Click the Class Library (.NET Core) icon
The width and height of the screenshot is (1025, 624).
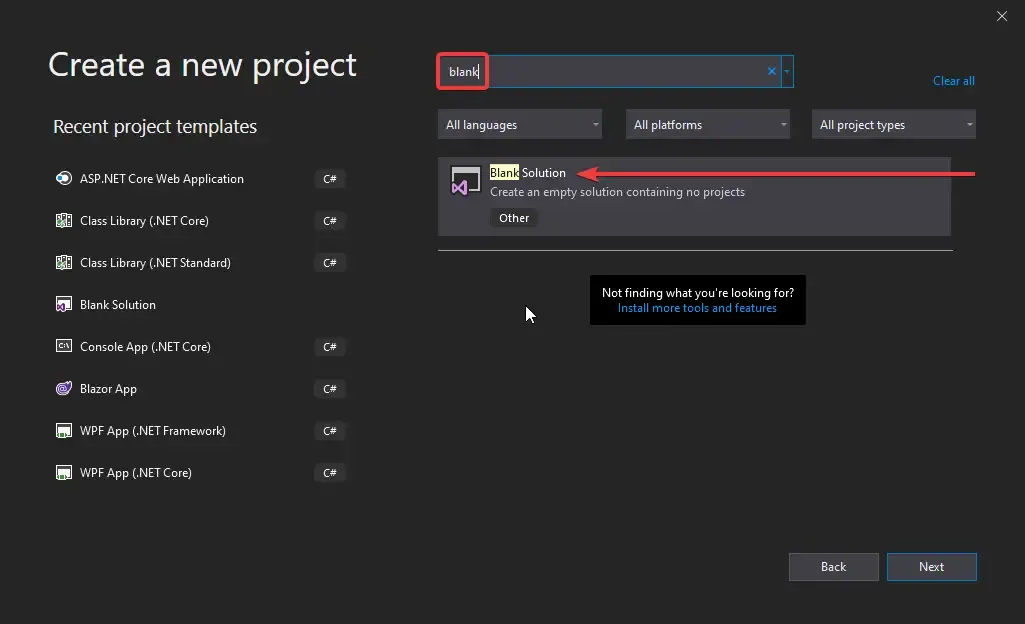point(64,220)
